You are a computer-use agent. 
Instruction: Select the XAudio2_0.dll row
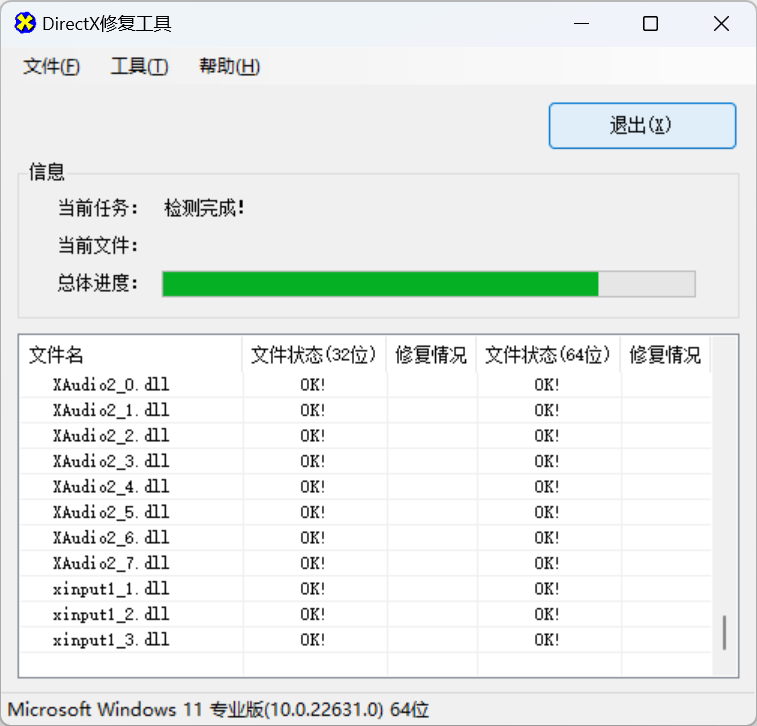(x=111, y=384)
